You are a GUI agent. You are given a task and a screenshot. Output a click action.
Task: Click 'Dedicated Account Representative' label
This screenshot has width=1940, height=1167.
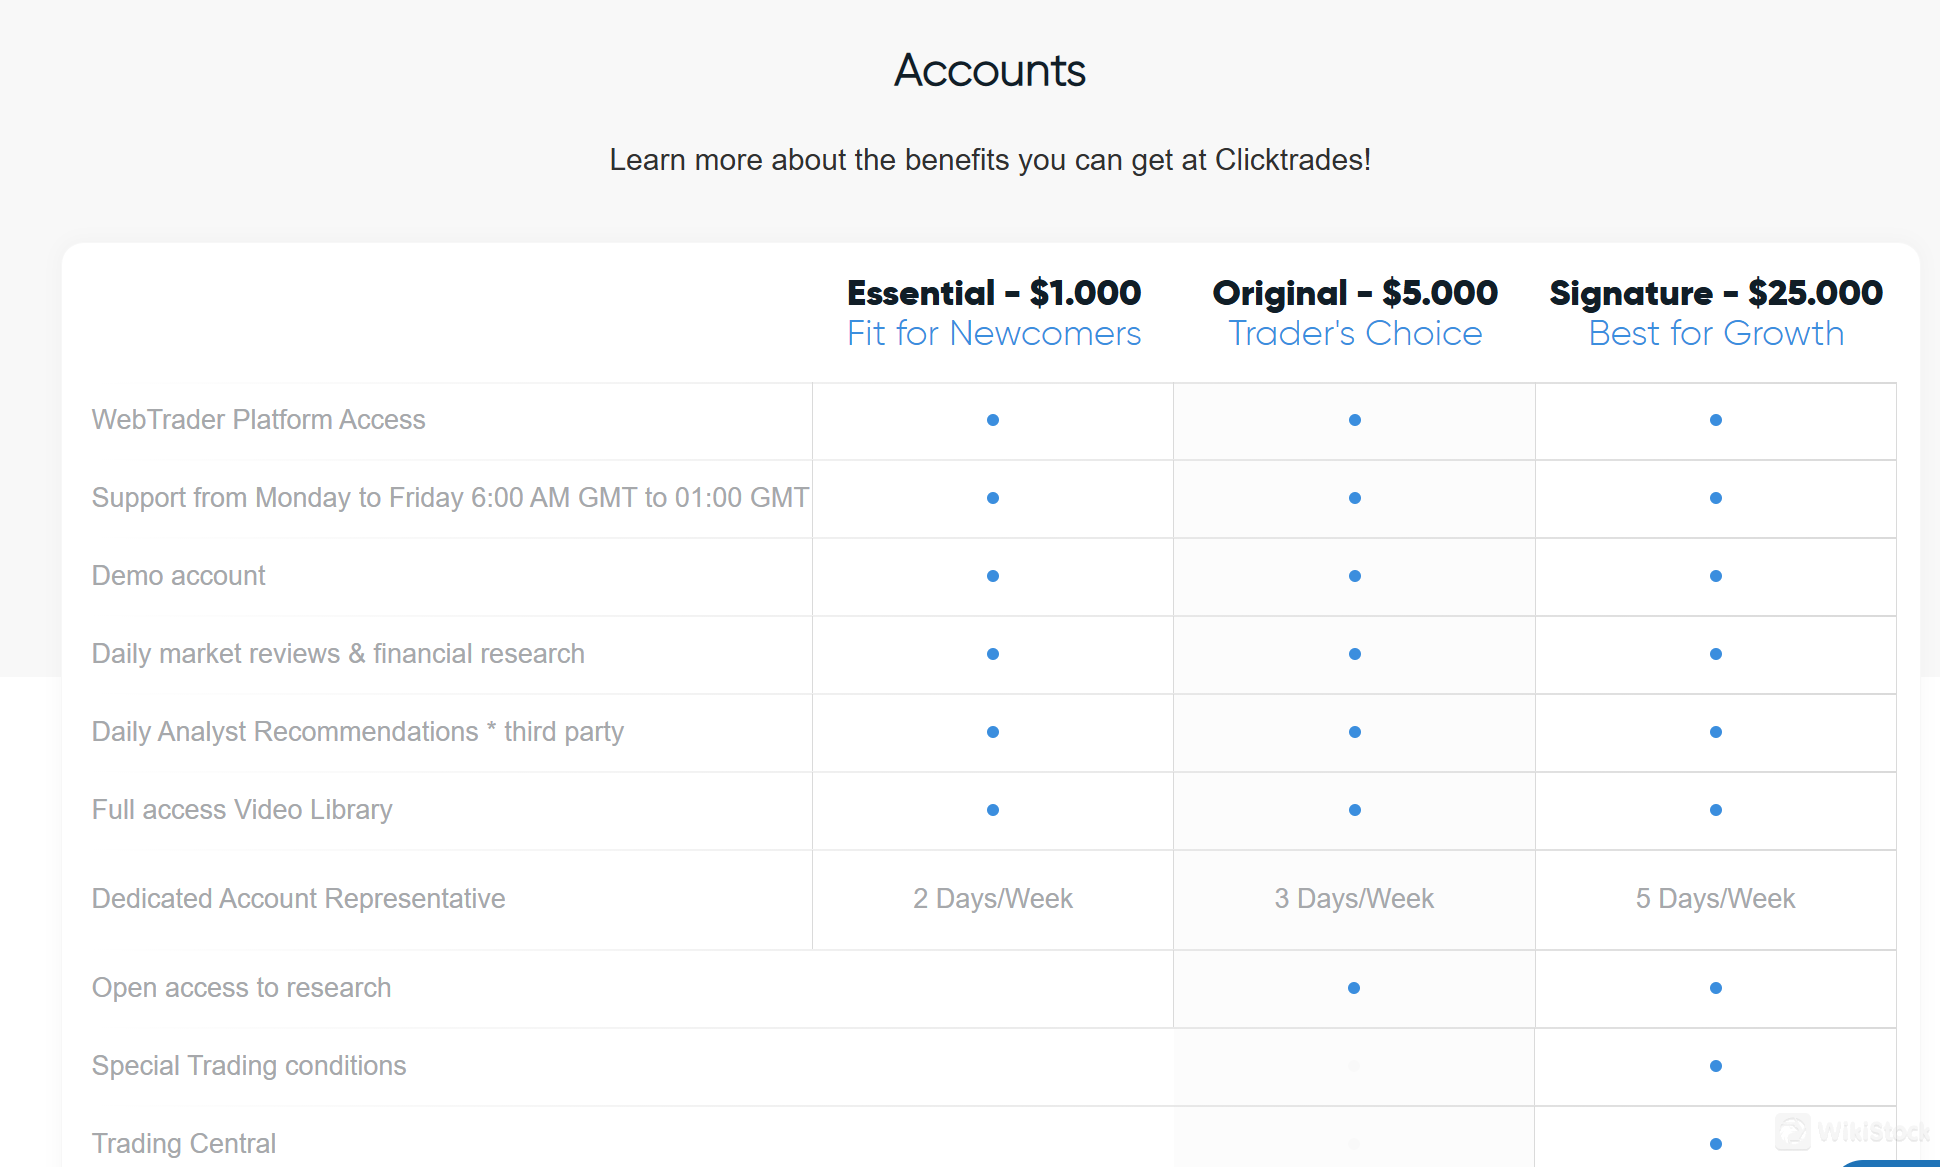pyautogui.click(x=299, y=899)
